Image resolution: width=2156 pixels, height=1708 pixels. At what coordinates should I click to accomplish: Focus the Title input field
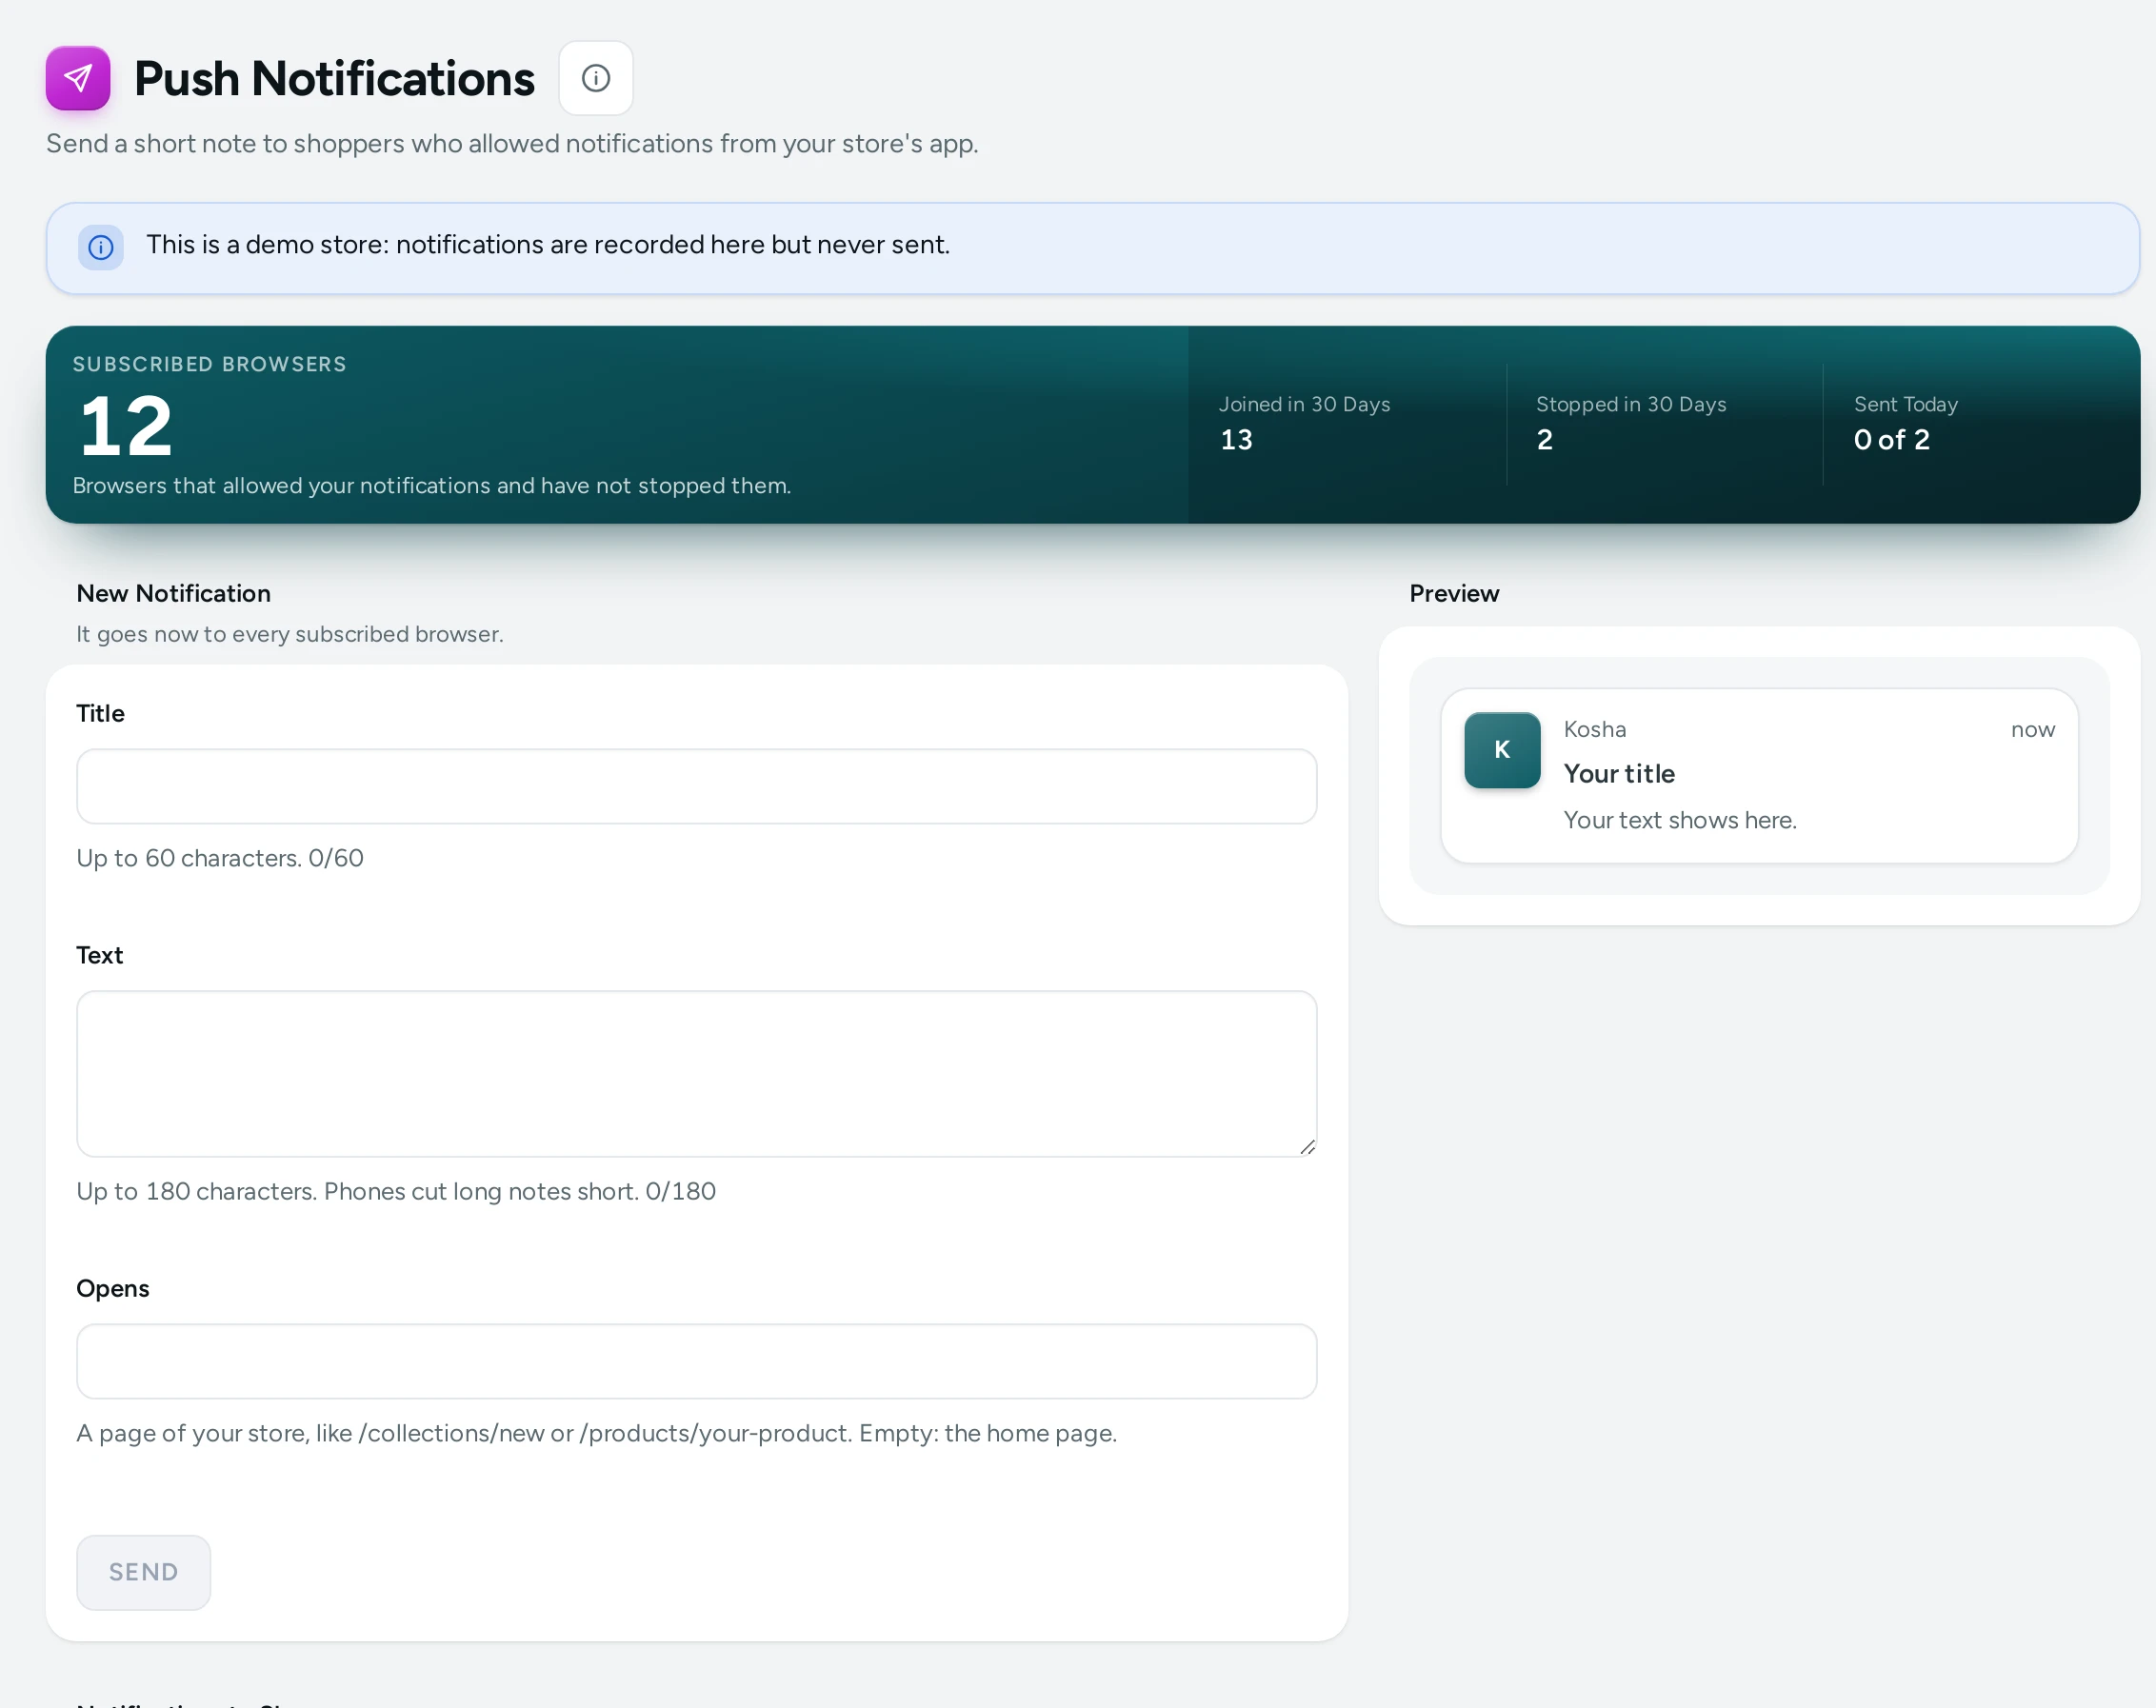point(696,786)
